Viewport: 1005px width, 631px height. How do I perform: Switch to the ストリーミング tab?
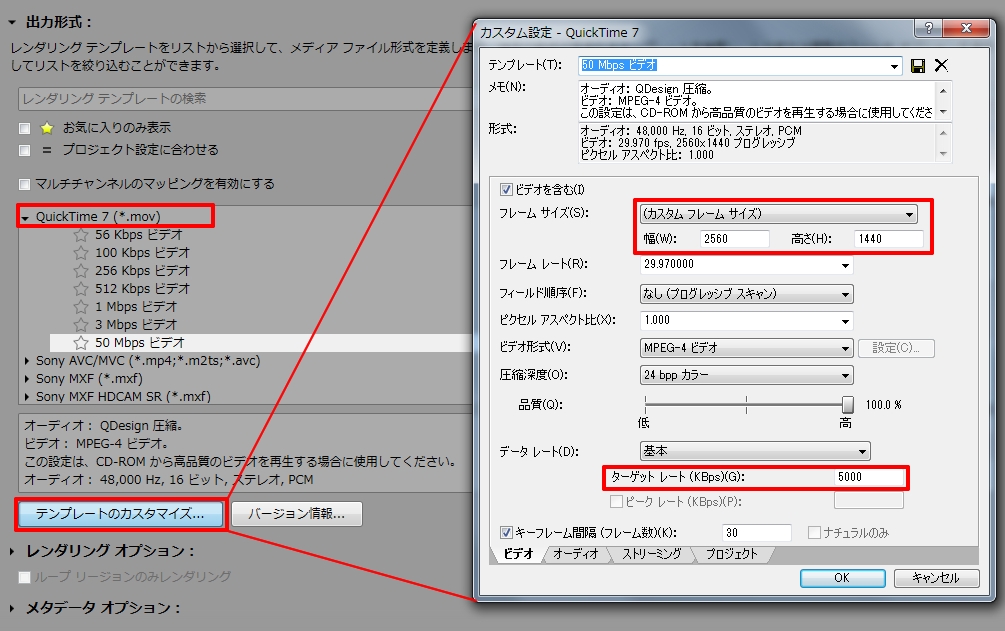651,554
